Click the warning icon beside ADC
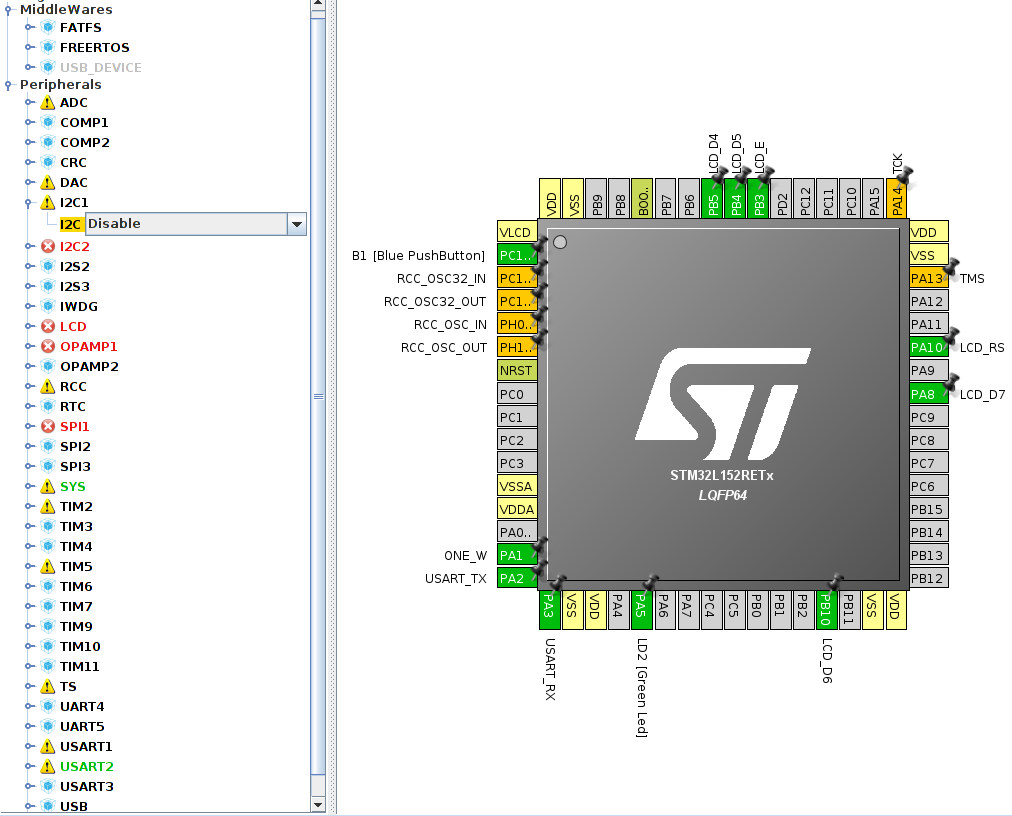This screenshot has height=816, width=1012. click(47, 103)
